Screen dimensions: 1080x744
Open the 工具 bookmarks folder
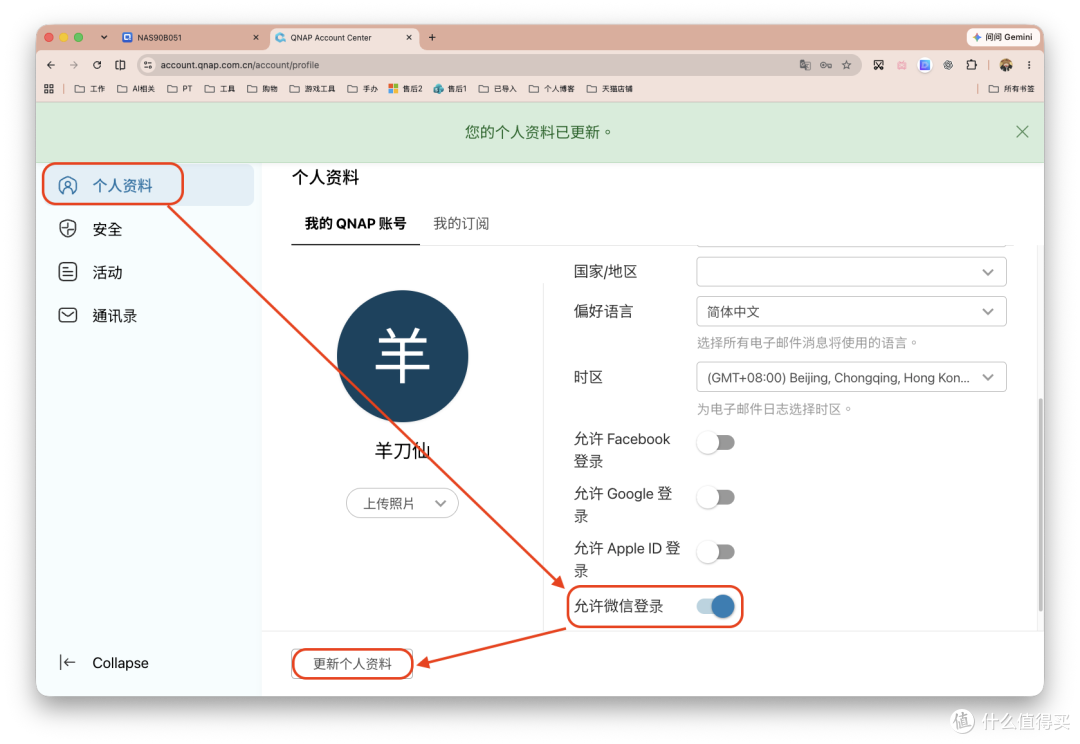pyautogui.click(x=220, y=89)
